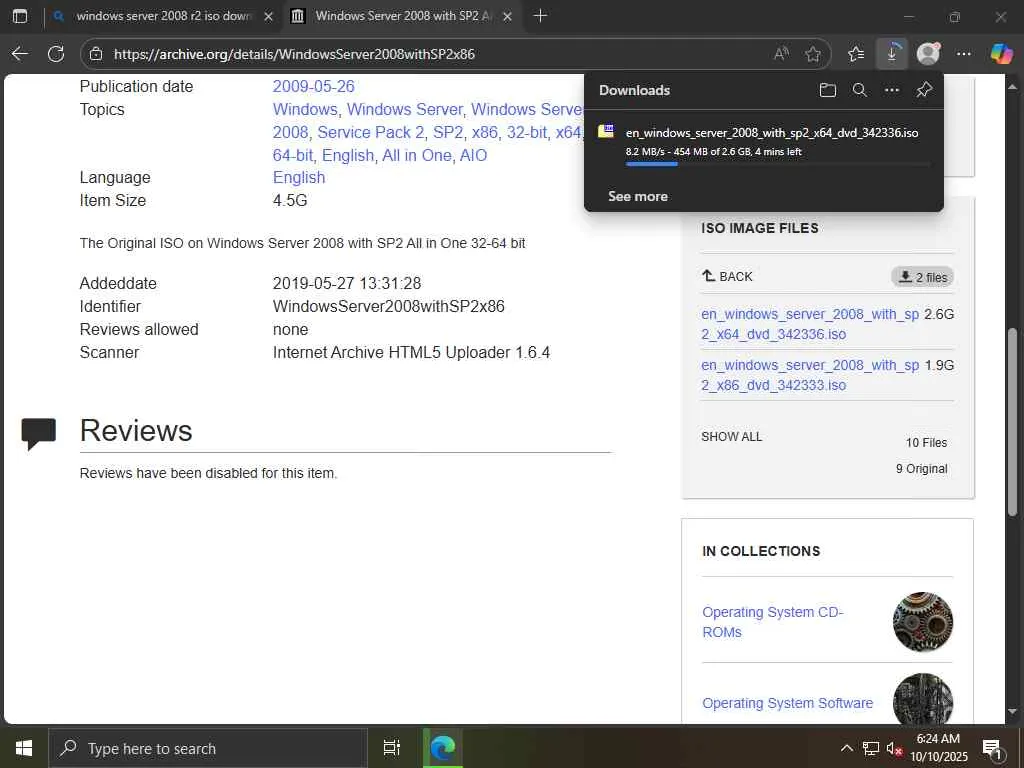This screenshot has width=1024, height=768.
Task: Open network status tray icon
Action: [x=871, y=748]
